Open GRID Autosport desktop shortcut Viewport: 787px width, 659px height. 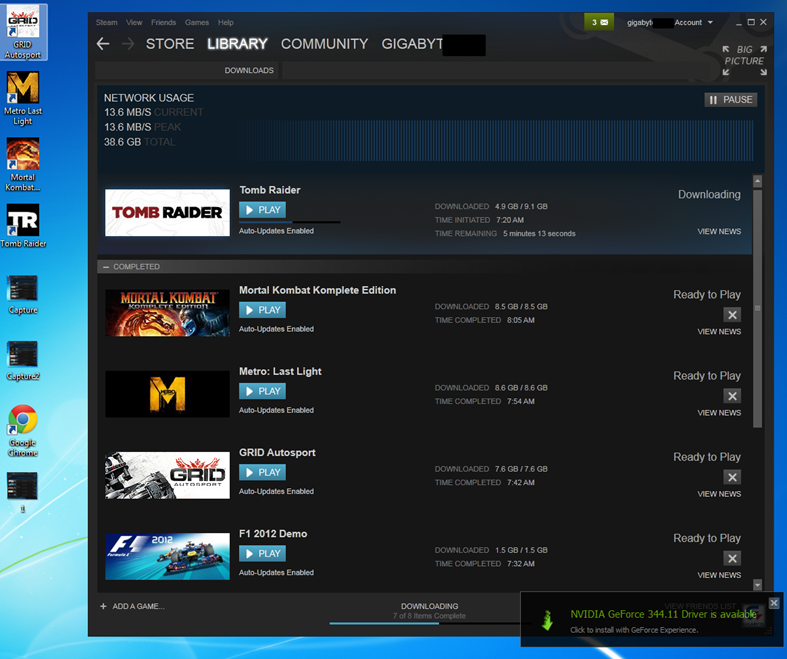point(23,32)
